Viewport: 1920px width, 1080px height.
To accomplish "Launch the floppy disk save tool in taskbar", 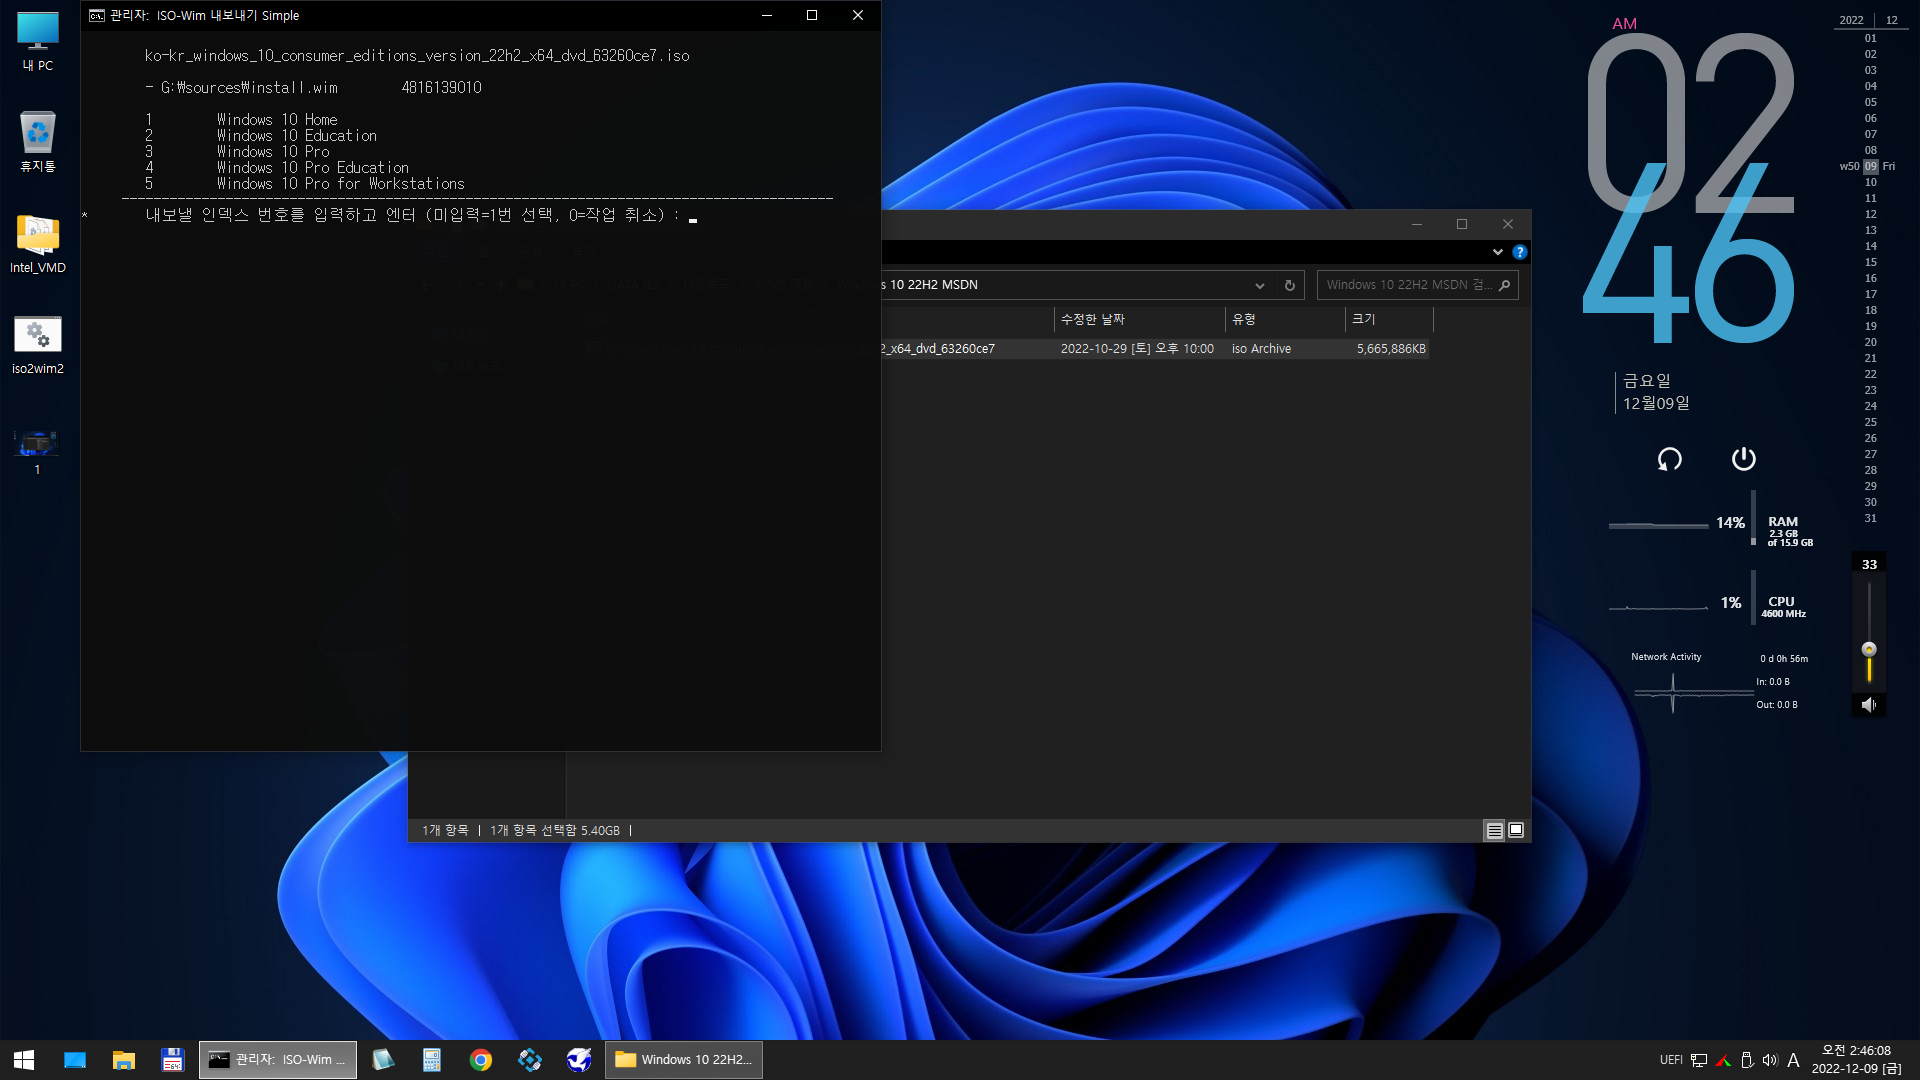I will [x=173, y=1060].
